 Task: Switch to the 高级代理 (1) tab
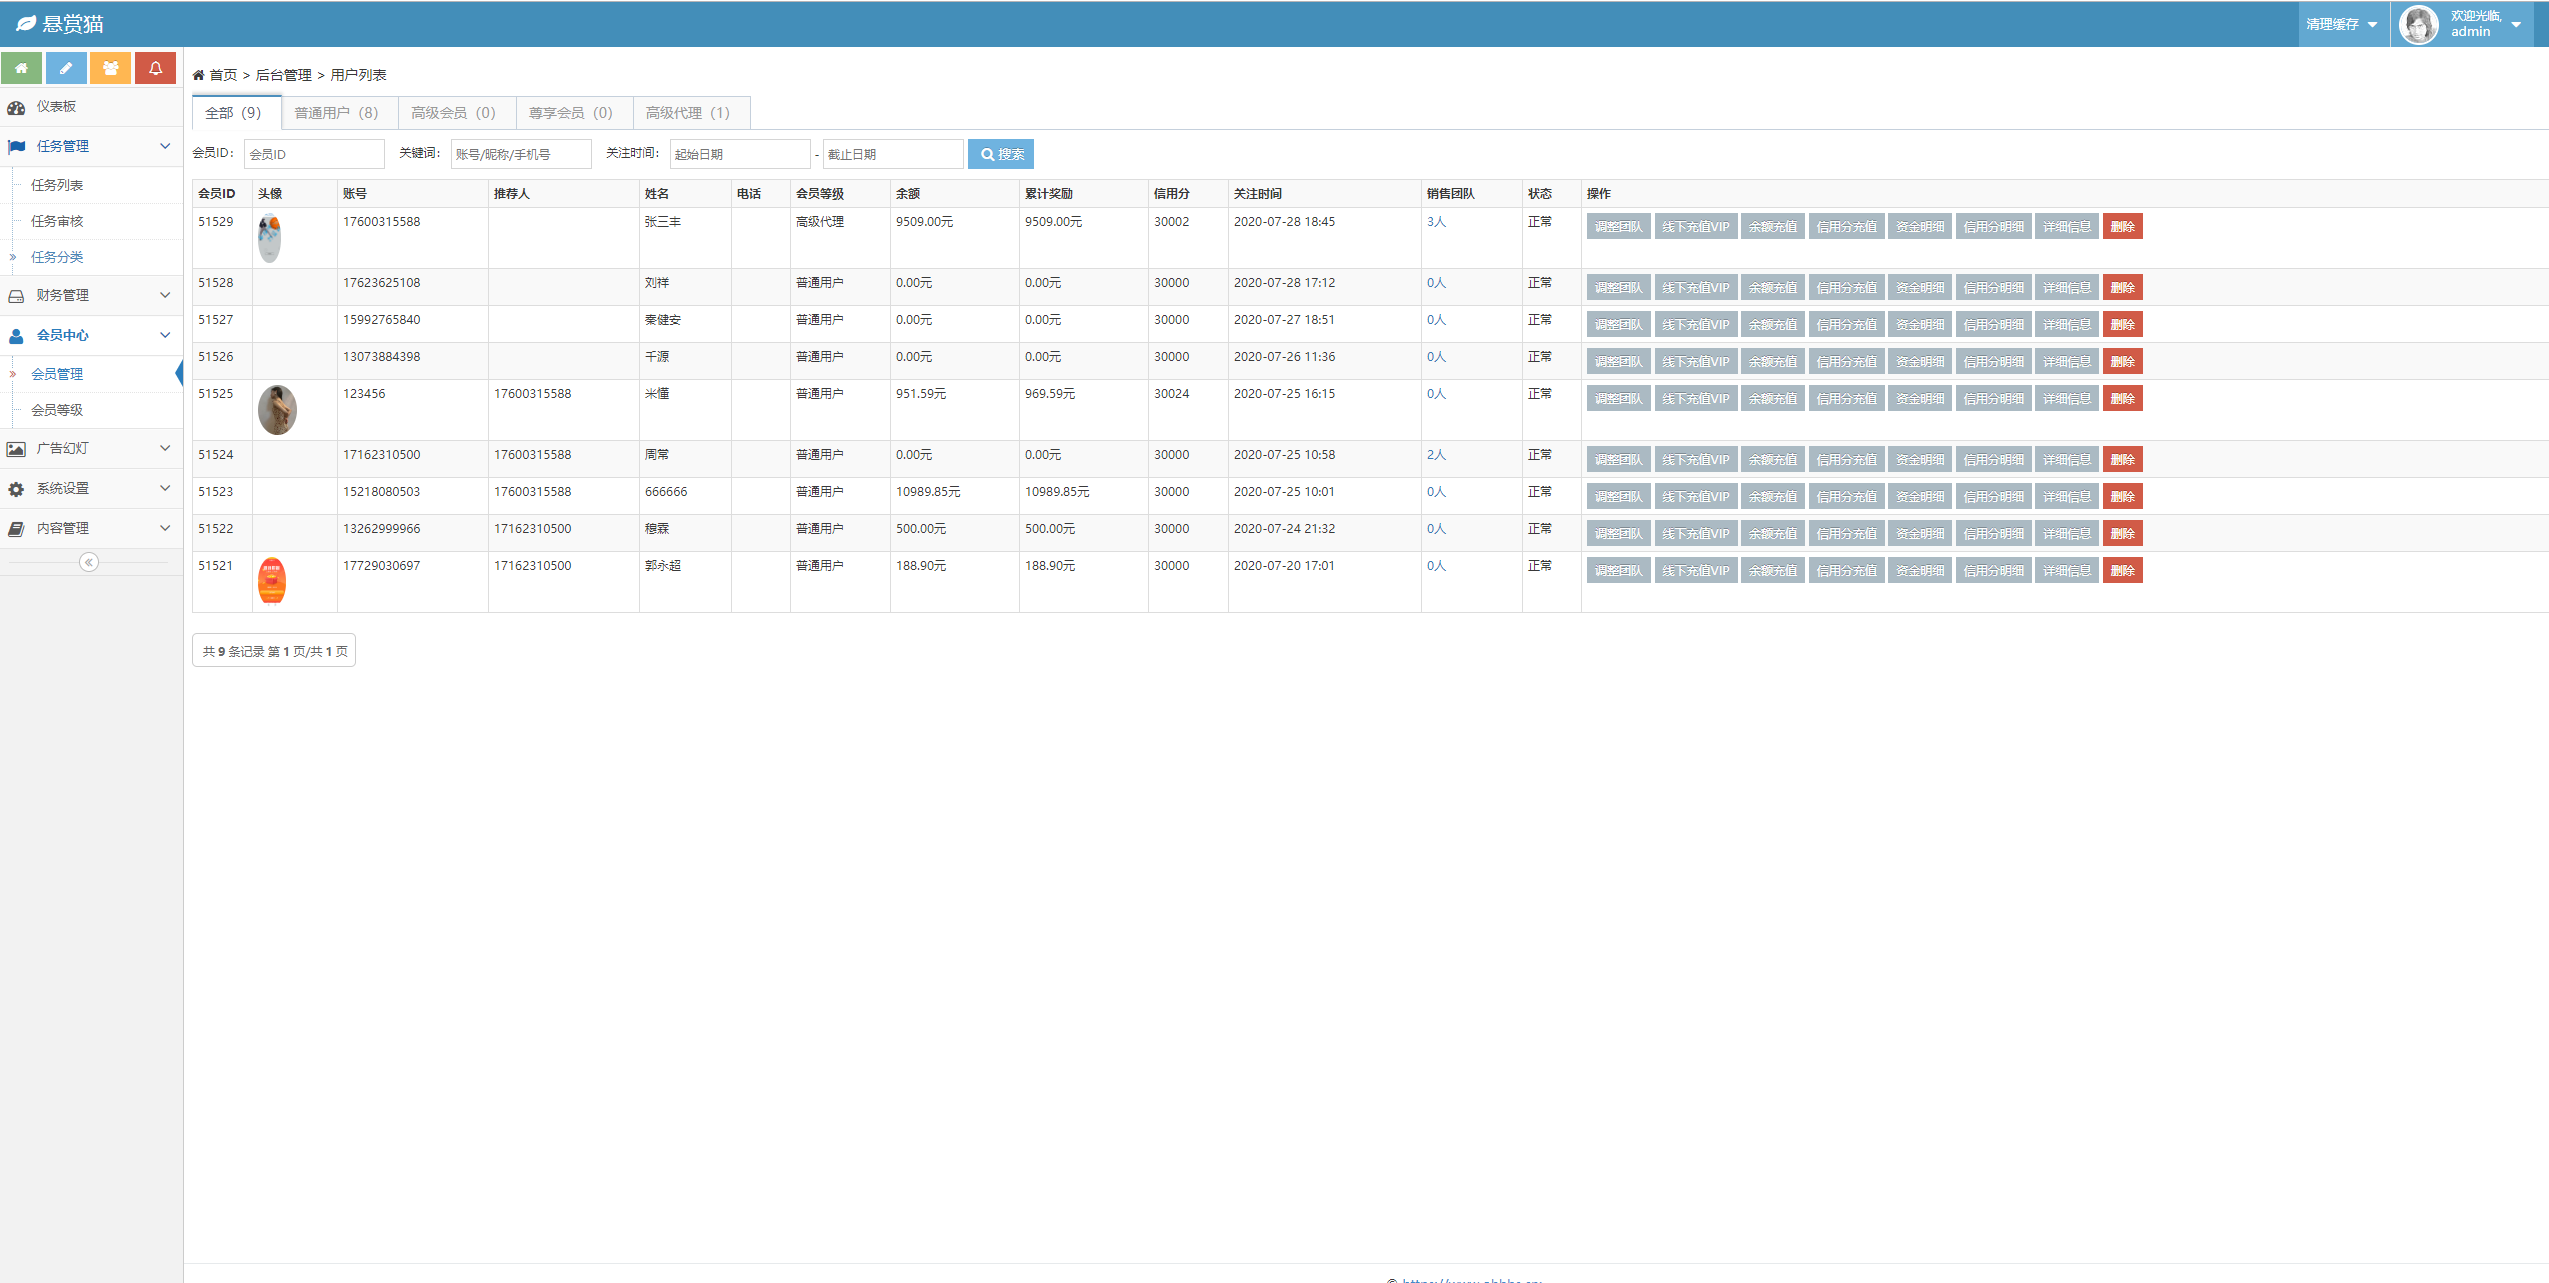pyautogui.click(x=690, y=113)
